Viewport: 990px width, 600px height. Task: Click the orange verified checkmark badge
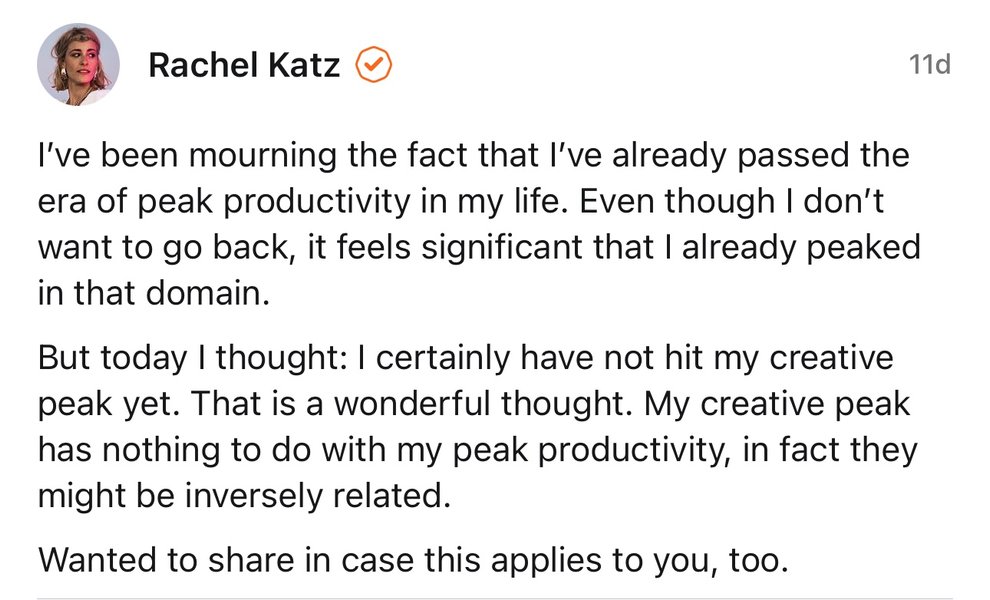coord(374,64)
